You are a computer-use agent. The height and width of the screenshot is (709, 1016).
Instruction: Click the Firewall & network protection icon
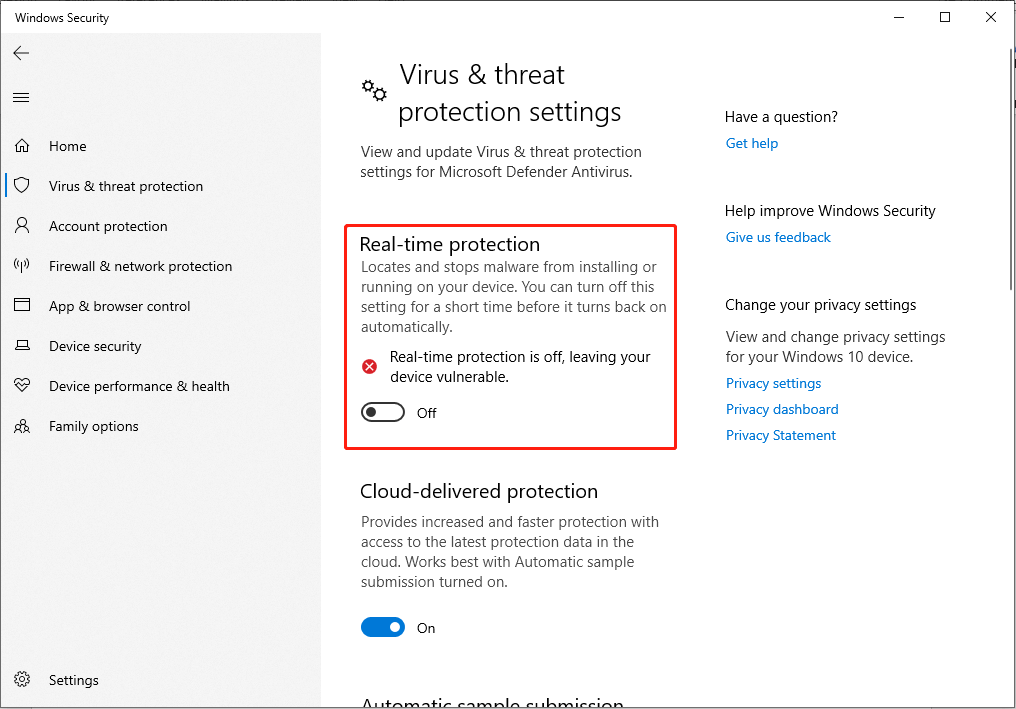22,266
